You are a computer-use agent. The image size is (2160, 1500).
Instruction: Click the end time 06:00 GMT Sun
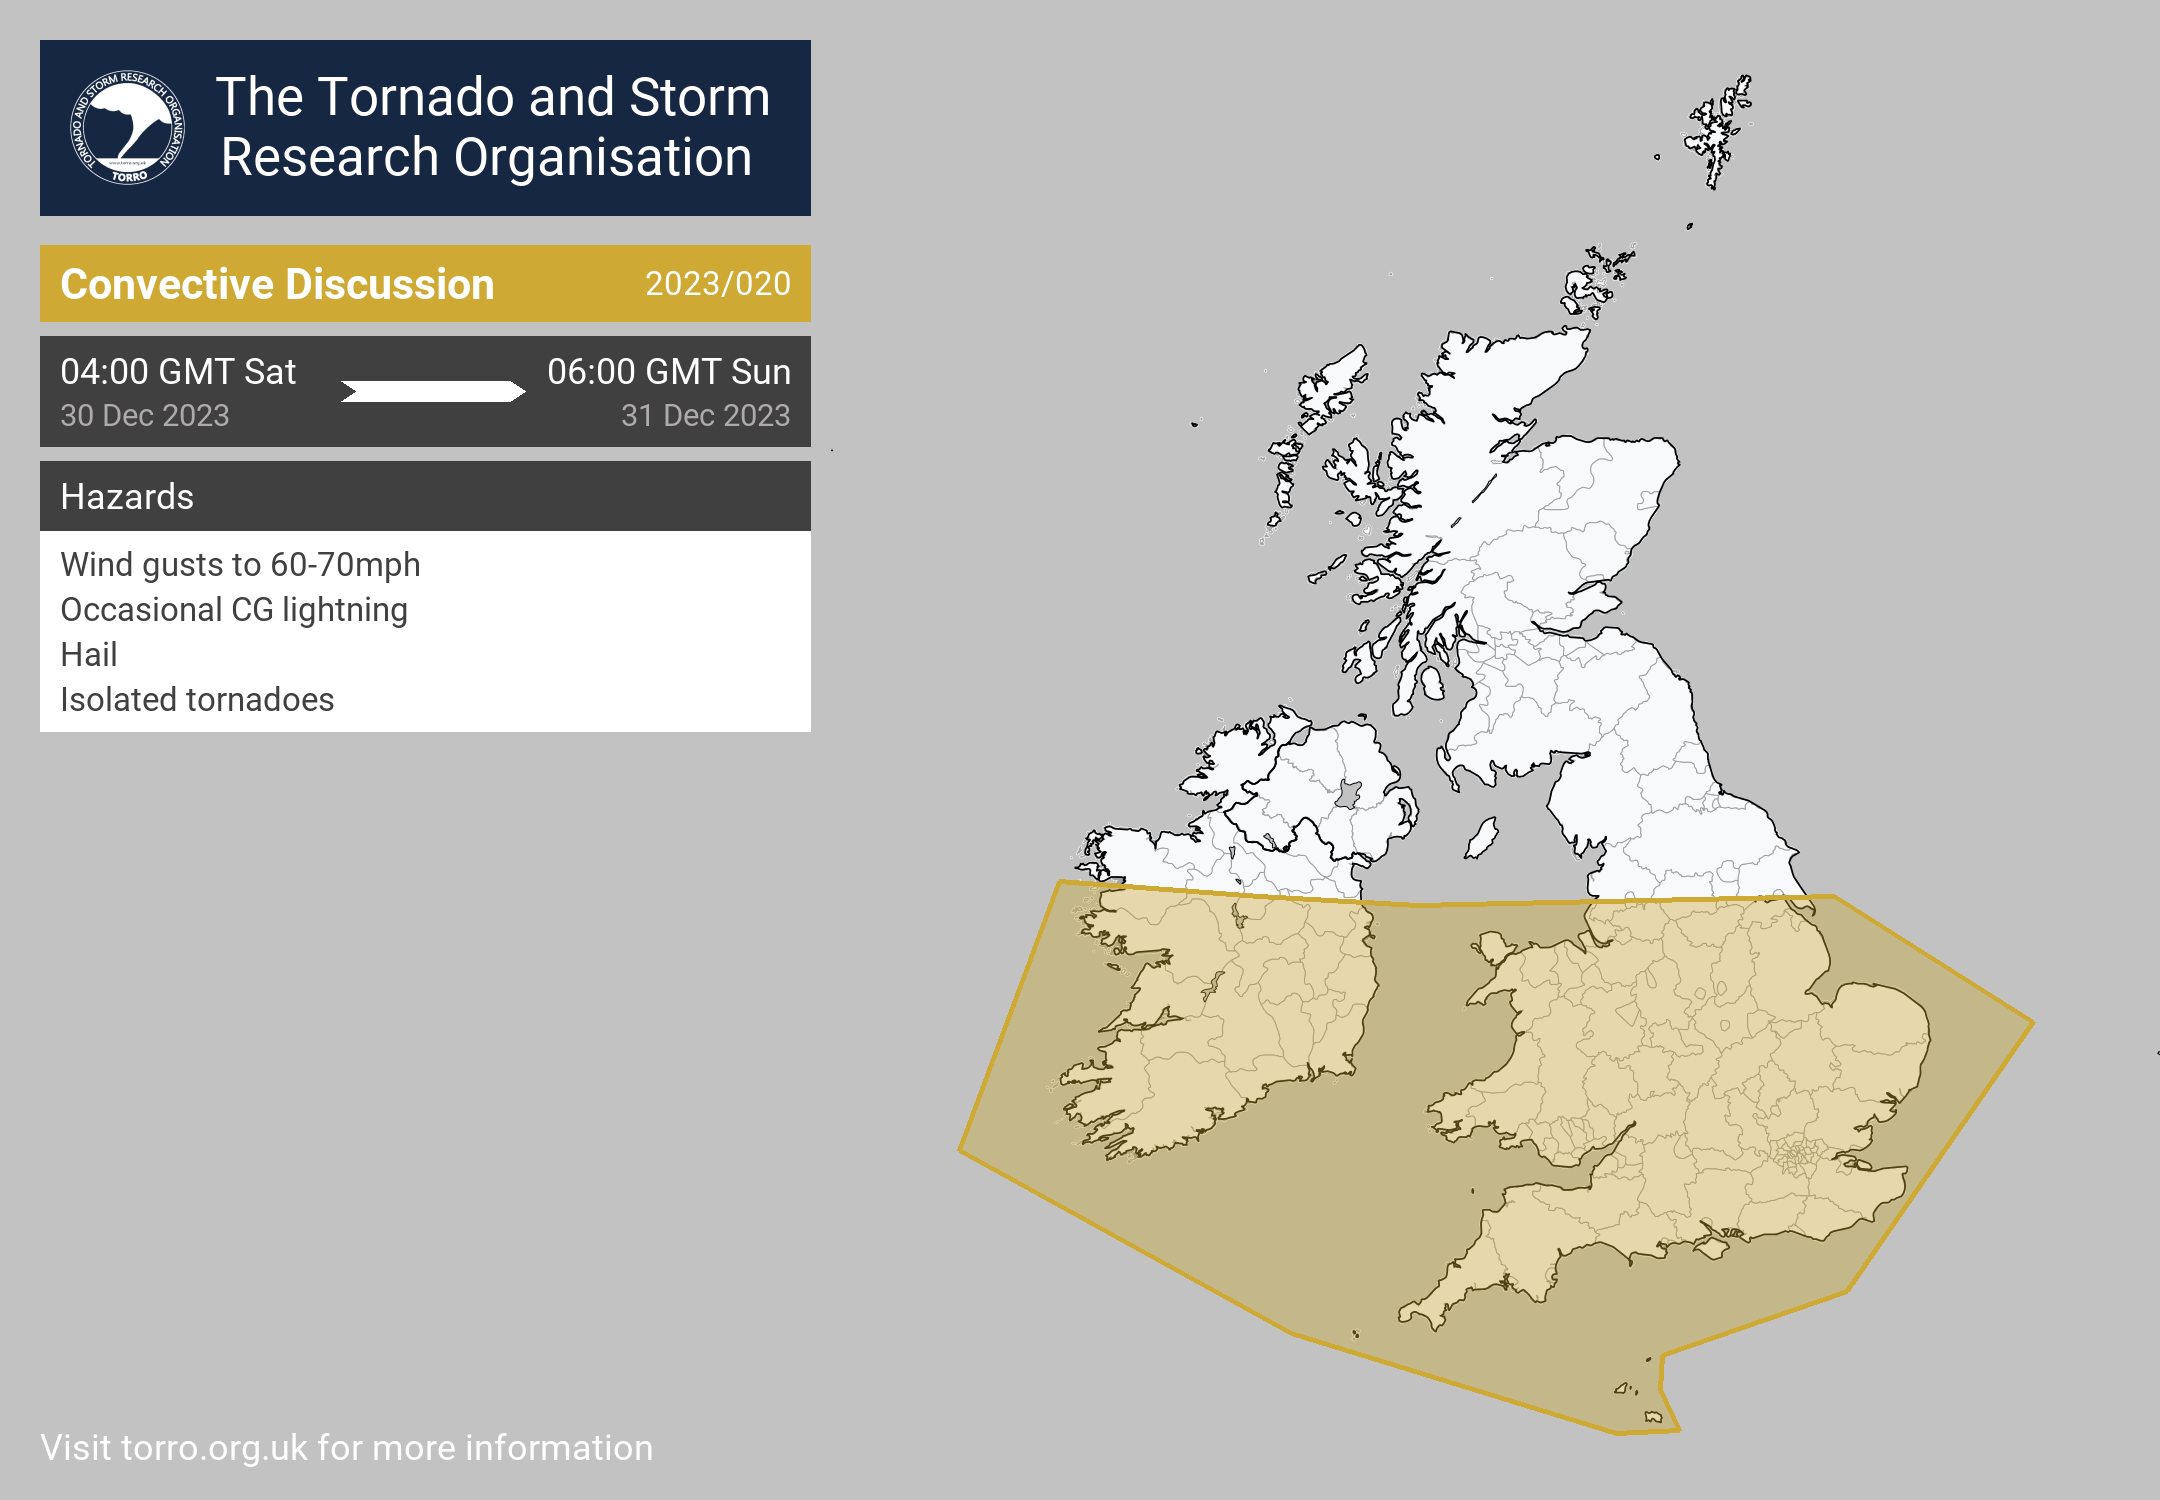click(668, 372)
